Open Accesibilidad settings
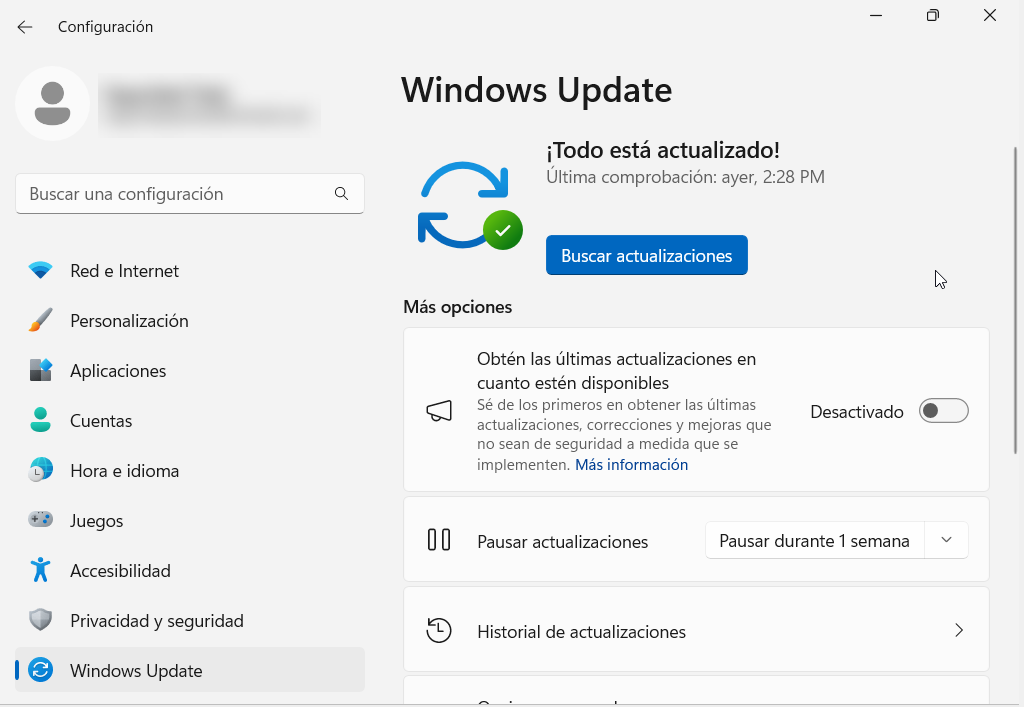 [190, 570]
